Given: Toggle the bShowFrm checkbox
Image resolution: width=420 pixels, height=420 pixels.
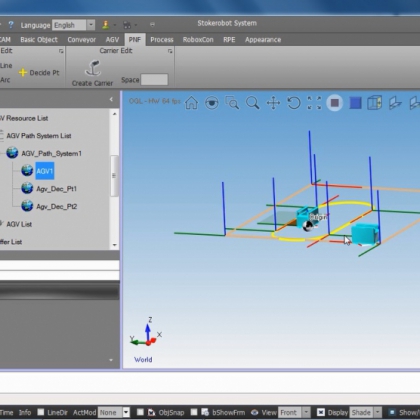Looking at the screenshot, I should click(194, 412).
